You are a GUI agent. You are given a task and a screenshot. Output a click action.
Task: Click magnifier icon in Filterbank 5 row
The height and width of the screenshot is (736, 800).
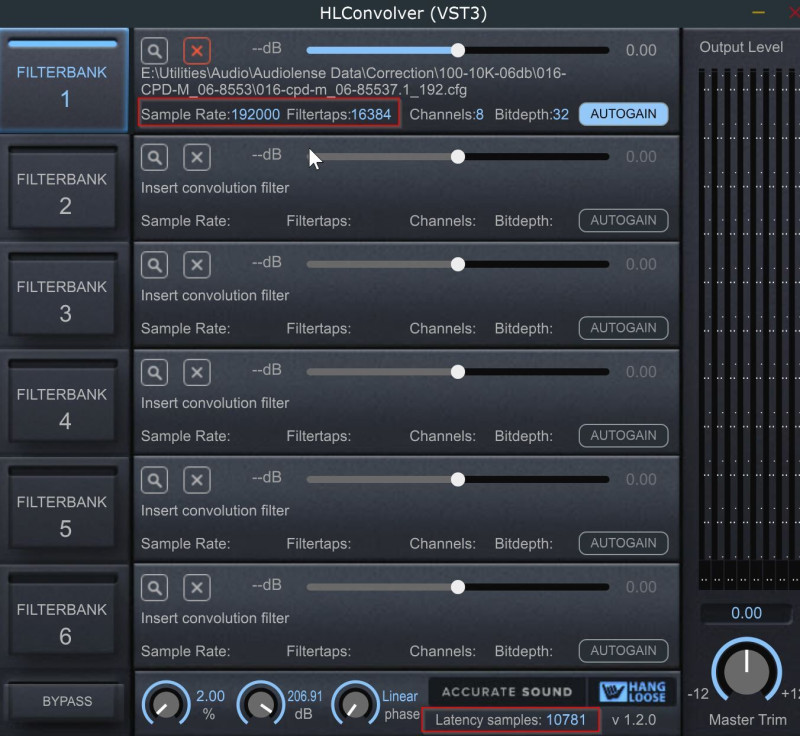155,480
